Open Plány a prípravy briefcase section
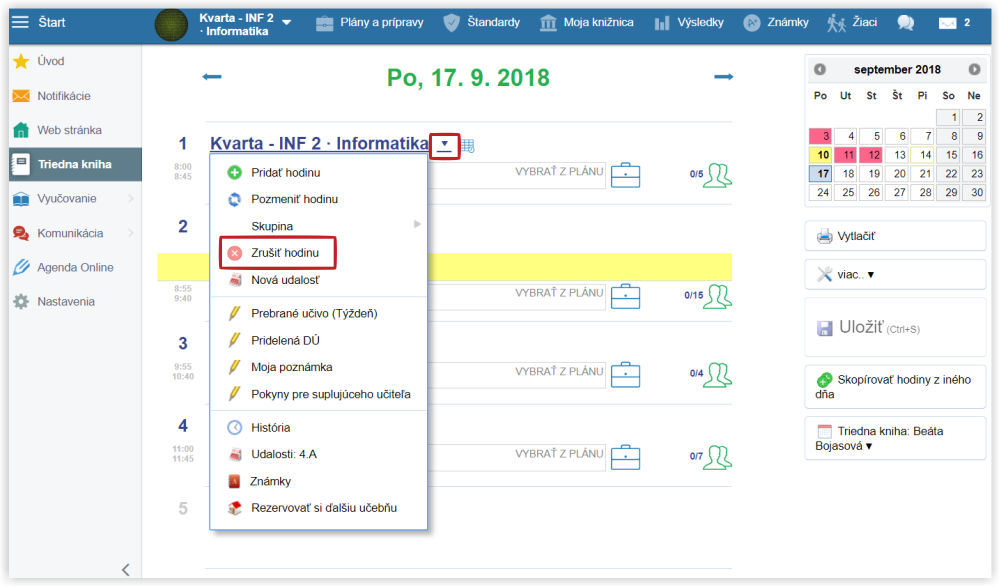 [x=369, y=22]
